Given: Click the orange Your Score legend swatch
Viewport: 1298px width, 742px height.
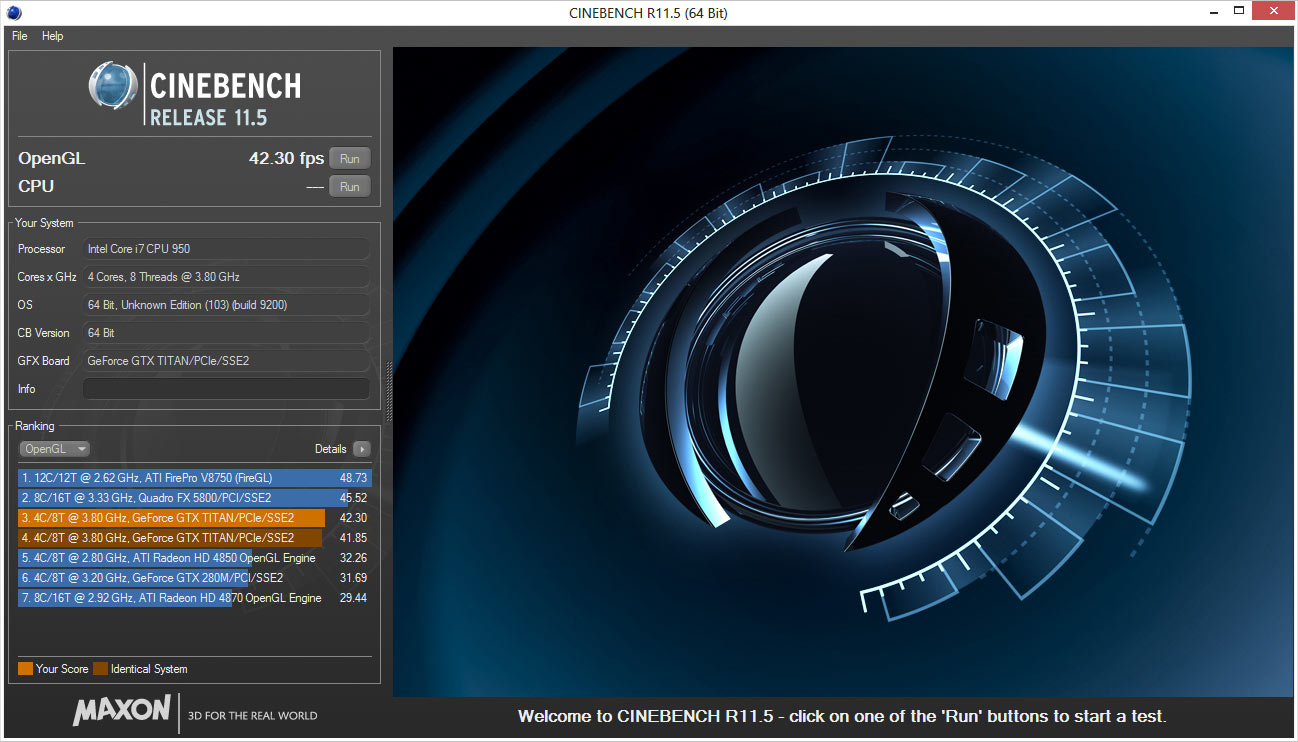Looking at the screenshot, I should tap(25, 669).
